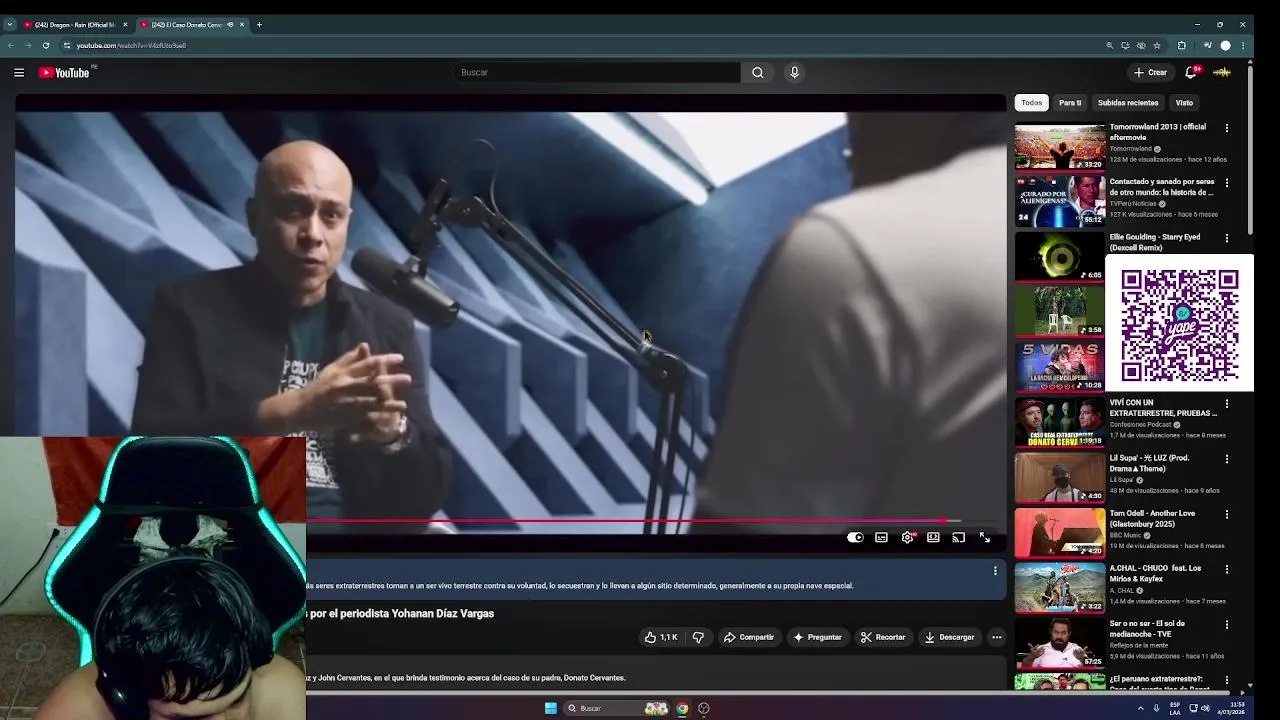1280x720 pixels.
Task: Click the Preguntar button
Action: coord(817,637)
